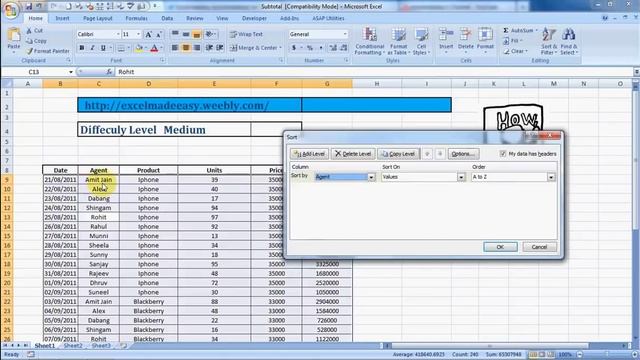Go to the Review tab

[x=194, y=18]
